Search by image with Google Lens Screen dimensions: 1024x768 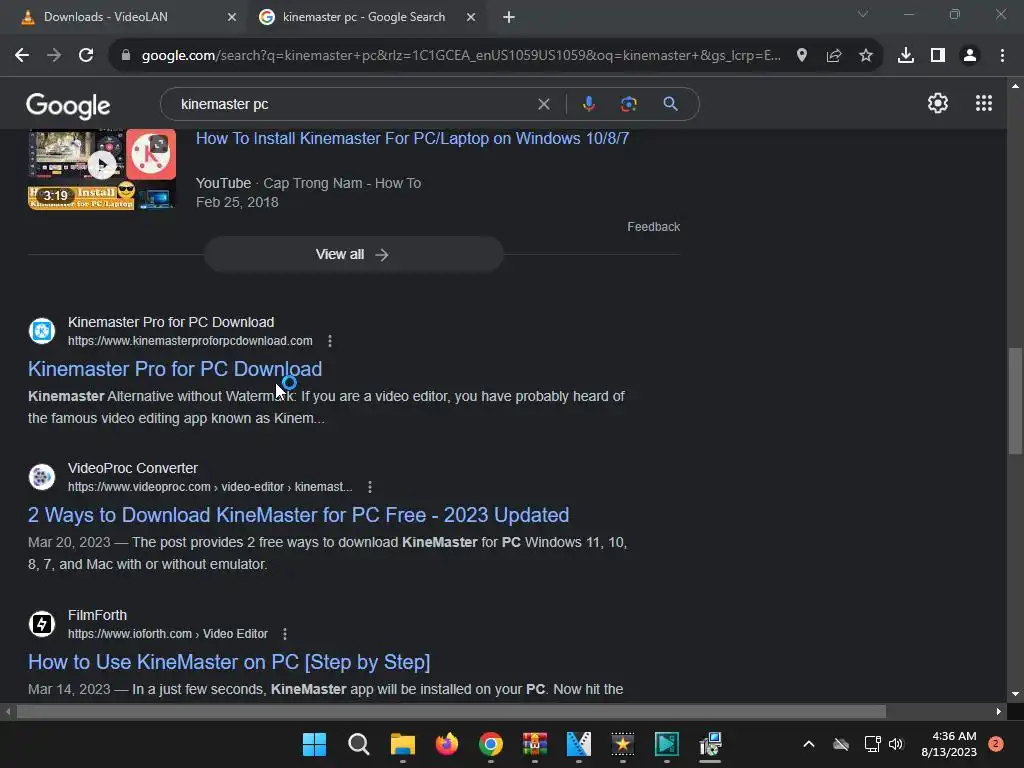(628, 104)
